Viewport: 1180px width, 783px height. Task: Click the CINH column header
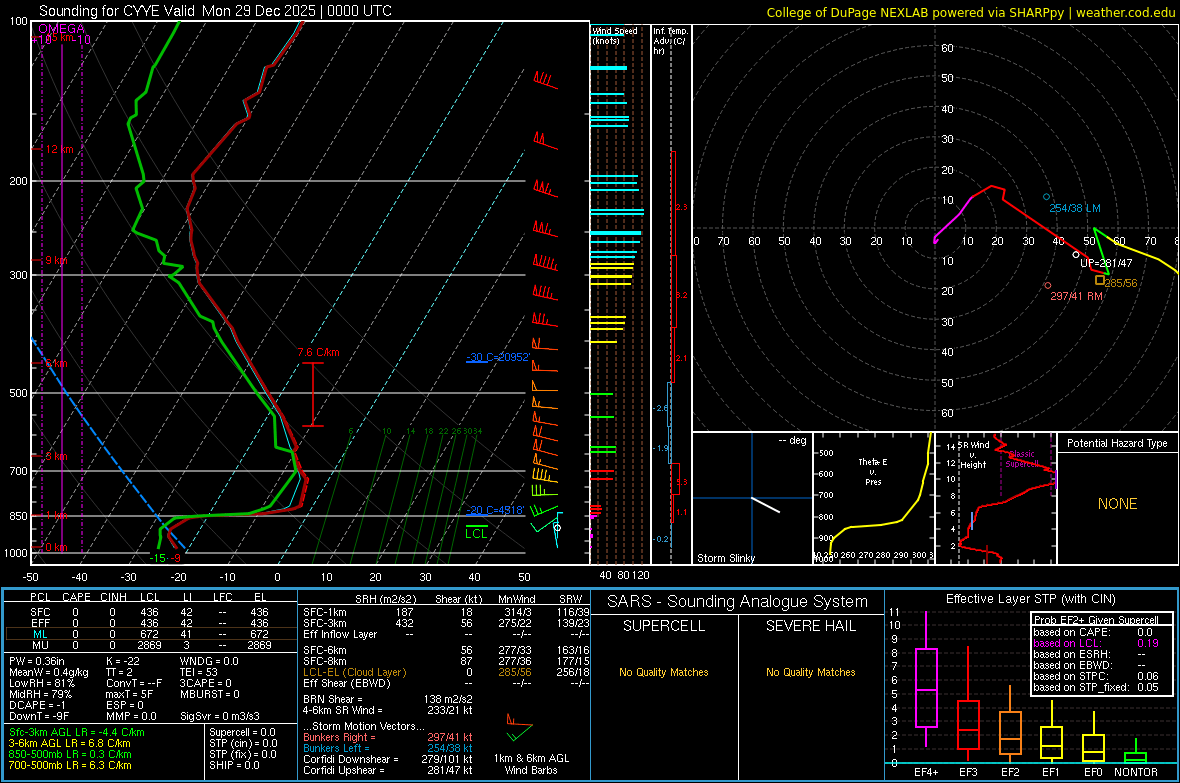(114, 597)
